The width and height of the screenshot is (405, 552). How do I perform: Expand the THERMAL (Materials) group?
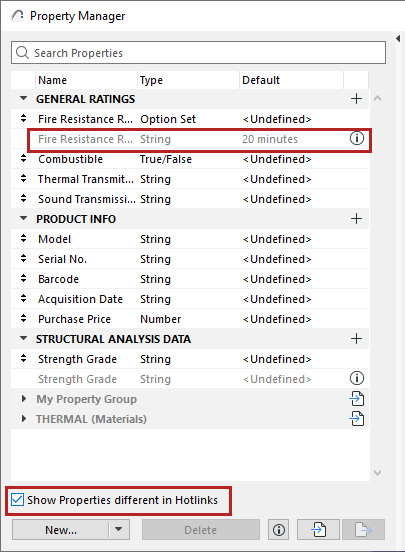tap(24, 419)
